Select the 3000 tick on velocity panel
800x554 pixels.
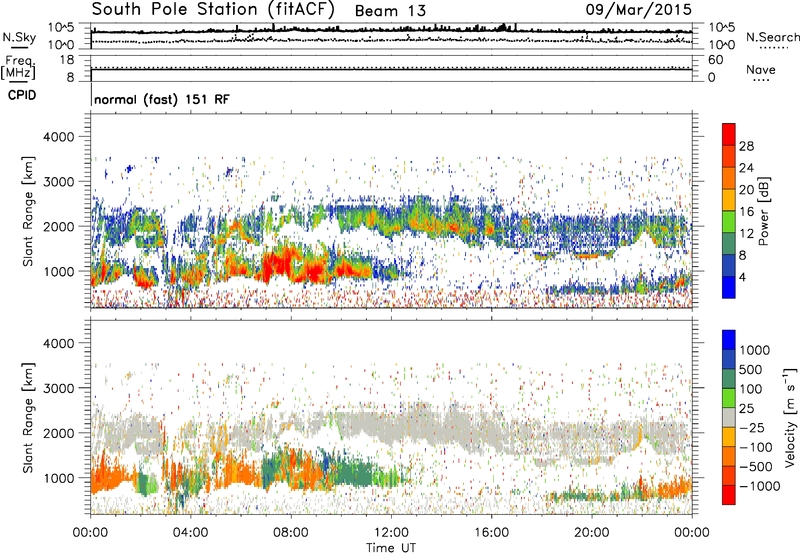(58, 388)
